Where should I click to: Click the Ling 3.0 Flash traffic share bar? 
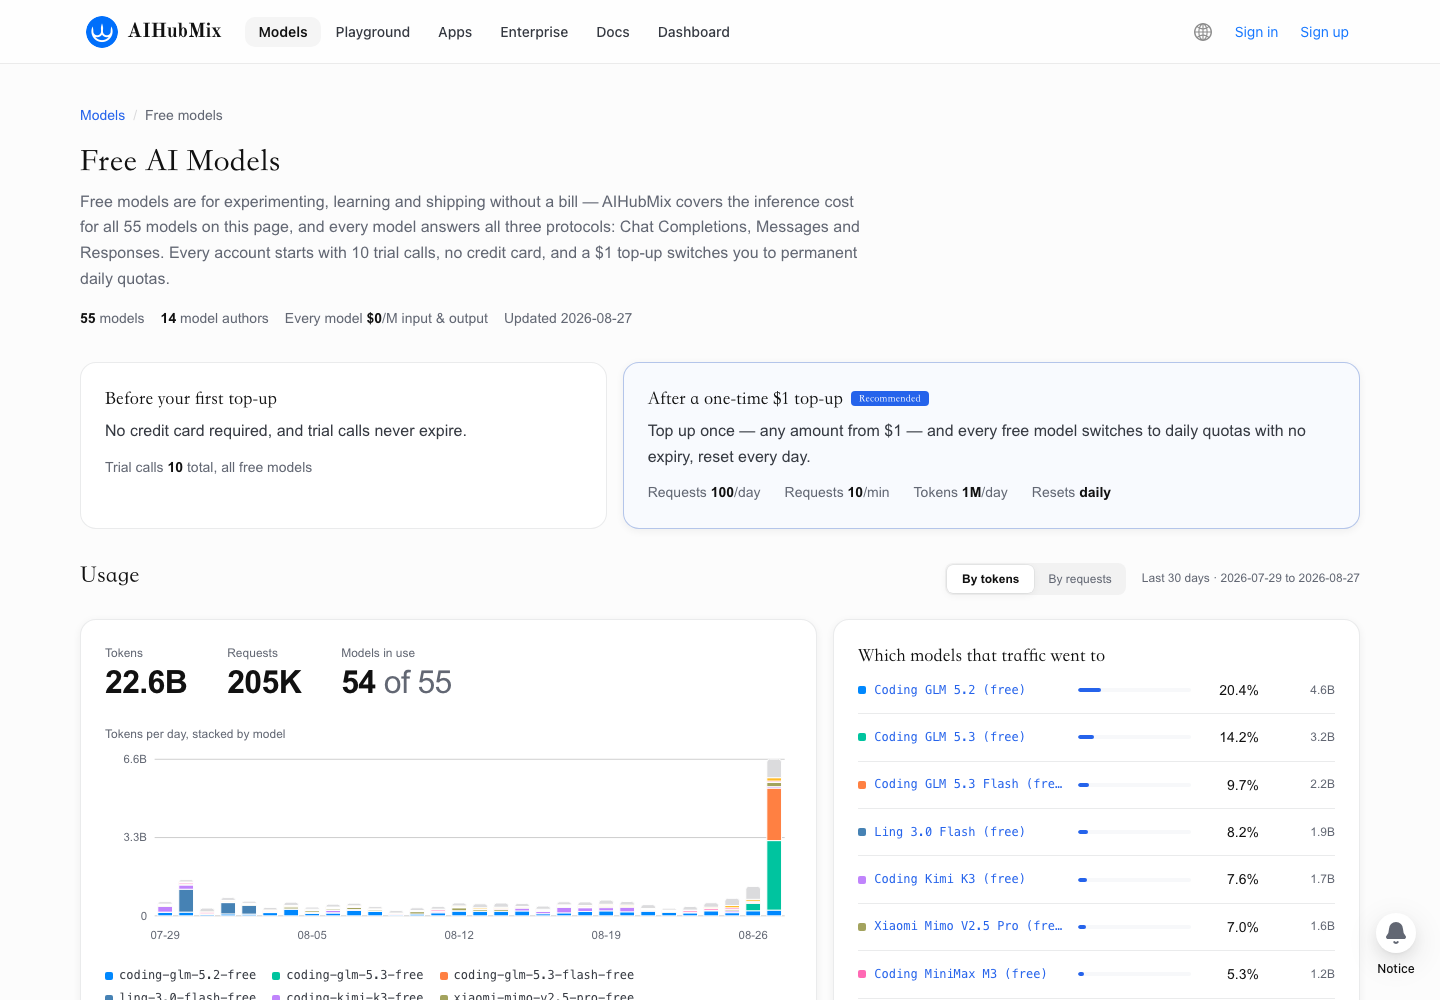point(1134,832)
